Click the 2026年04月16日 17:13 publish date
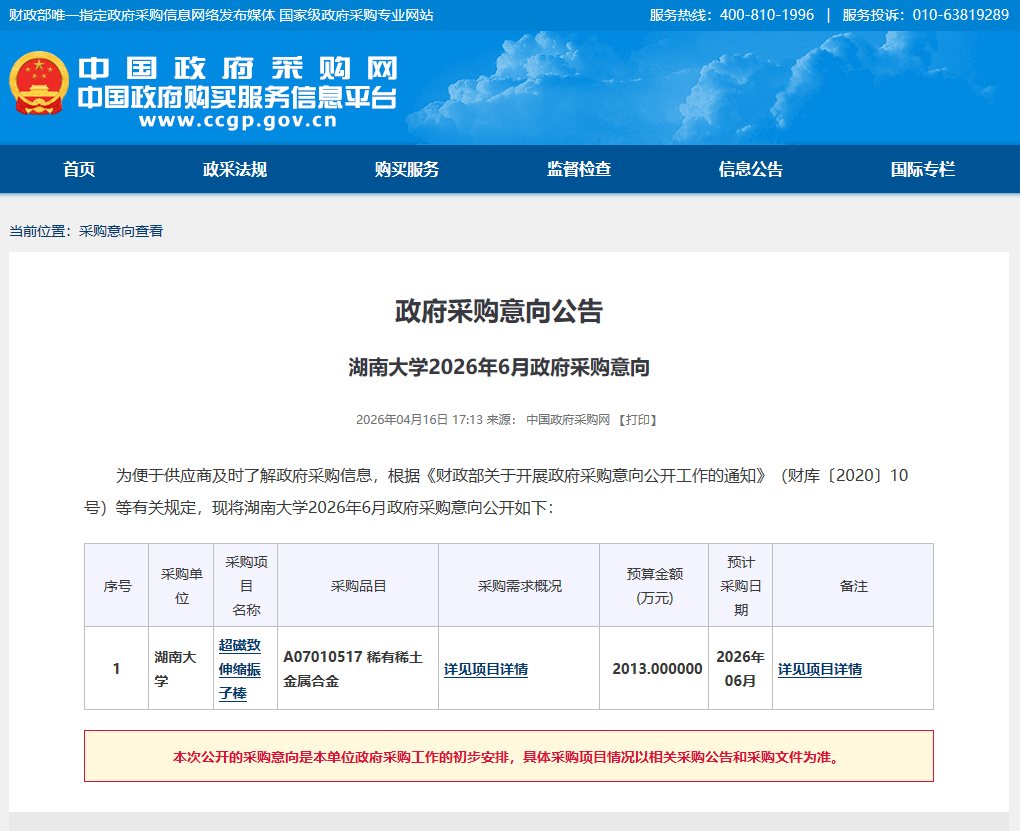Viewport: 1020px width, 831px height. pyautogui.click(x=420, y=420)
